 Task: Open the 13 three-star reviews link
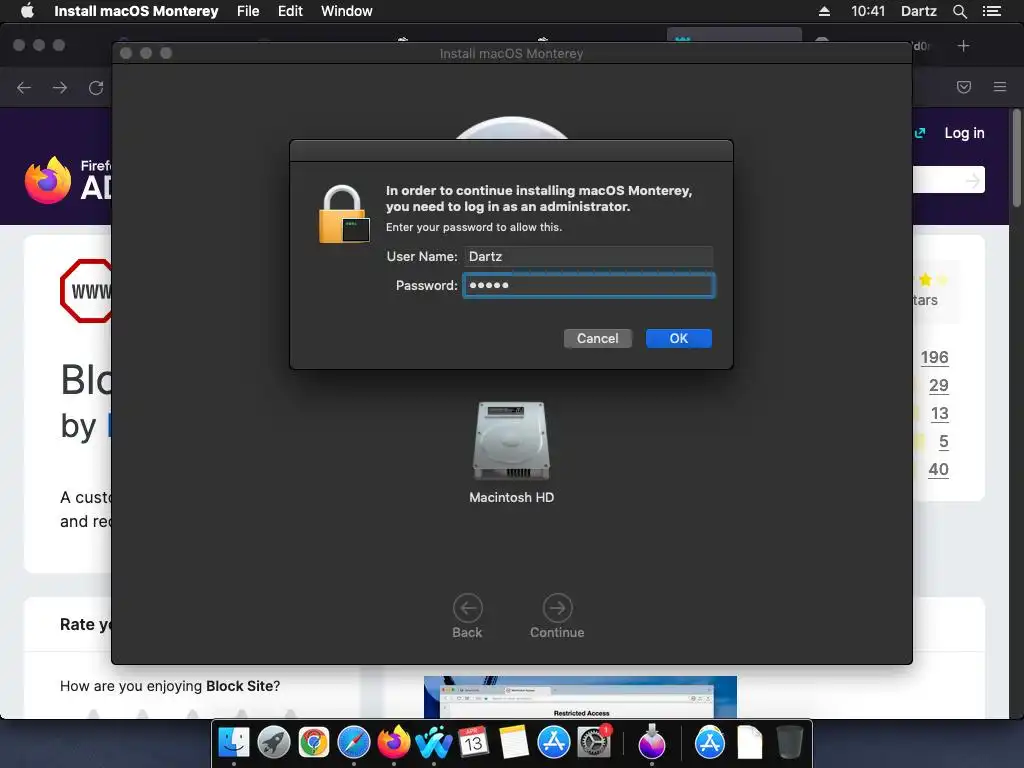(x=939, y=413)
